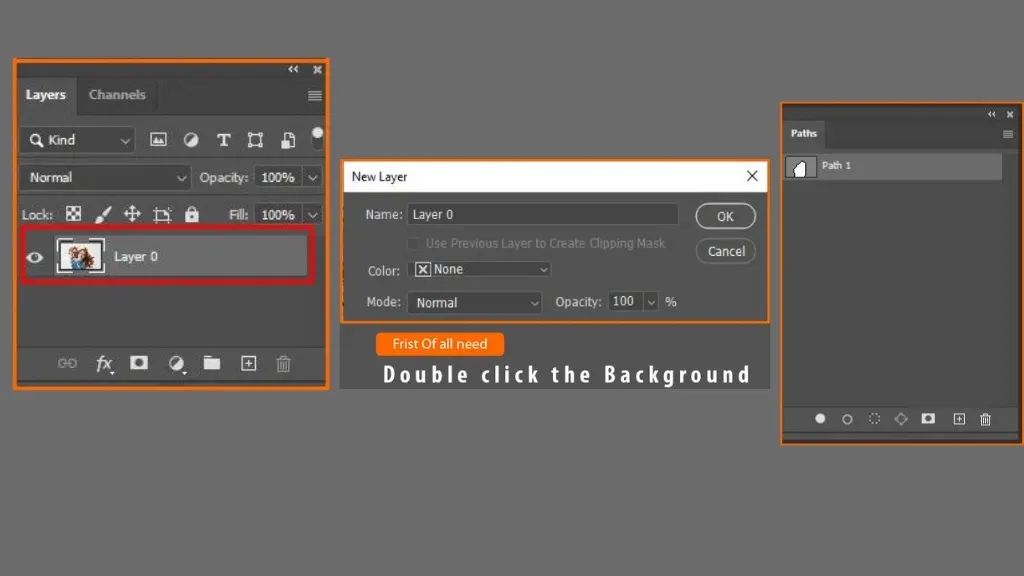
Task: Expand the Fill slider arrow
Action: (313, 215)
